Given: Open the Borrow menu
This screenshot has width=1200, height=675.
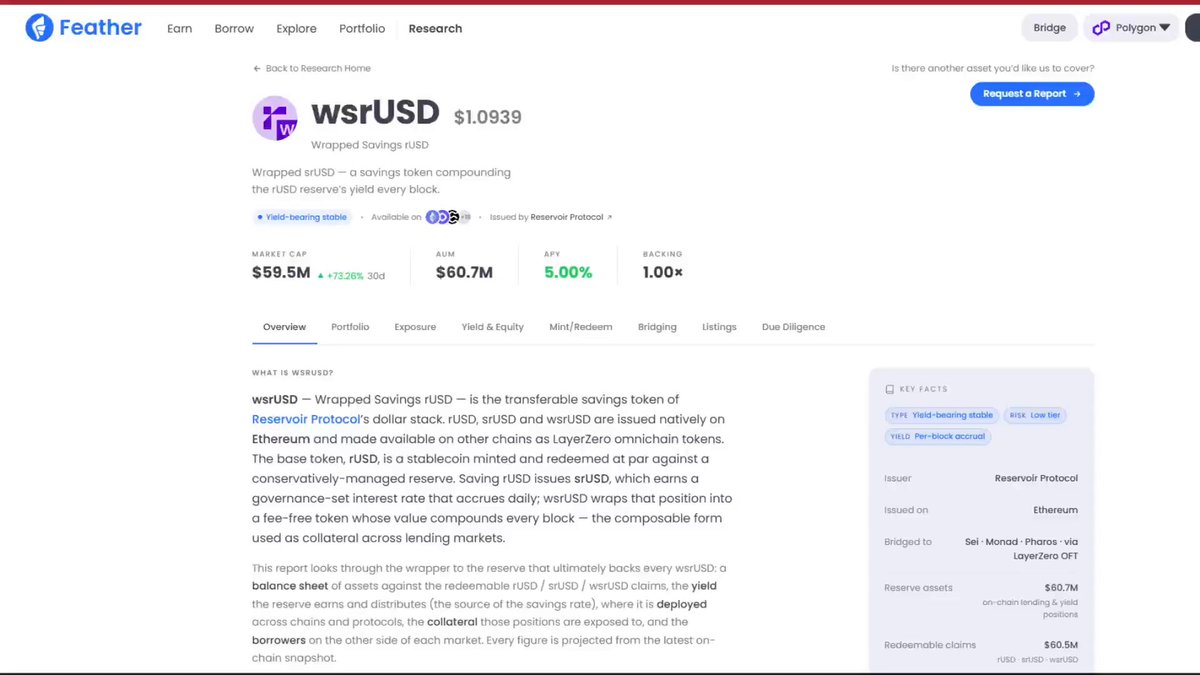Looking at the screenshot, I should pos(234,29).
